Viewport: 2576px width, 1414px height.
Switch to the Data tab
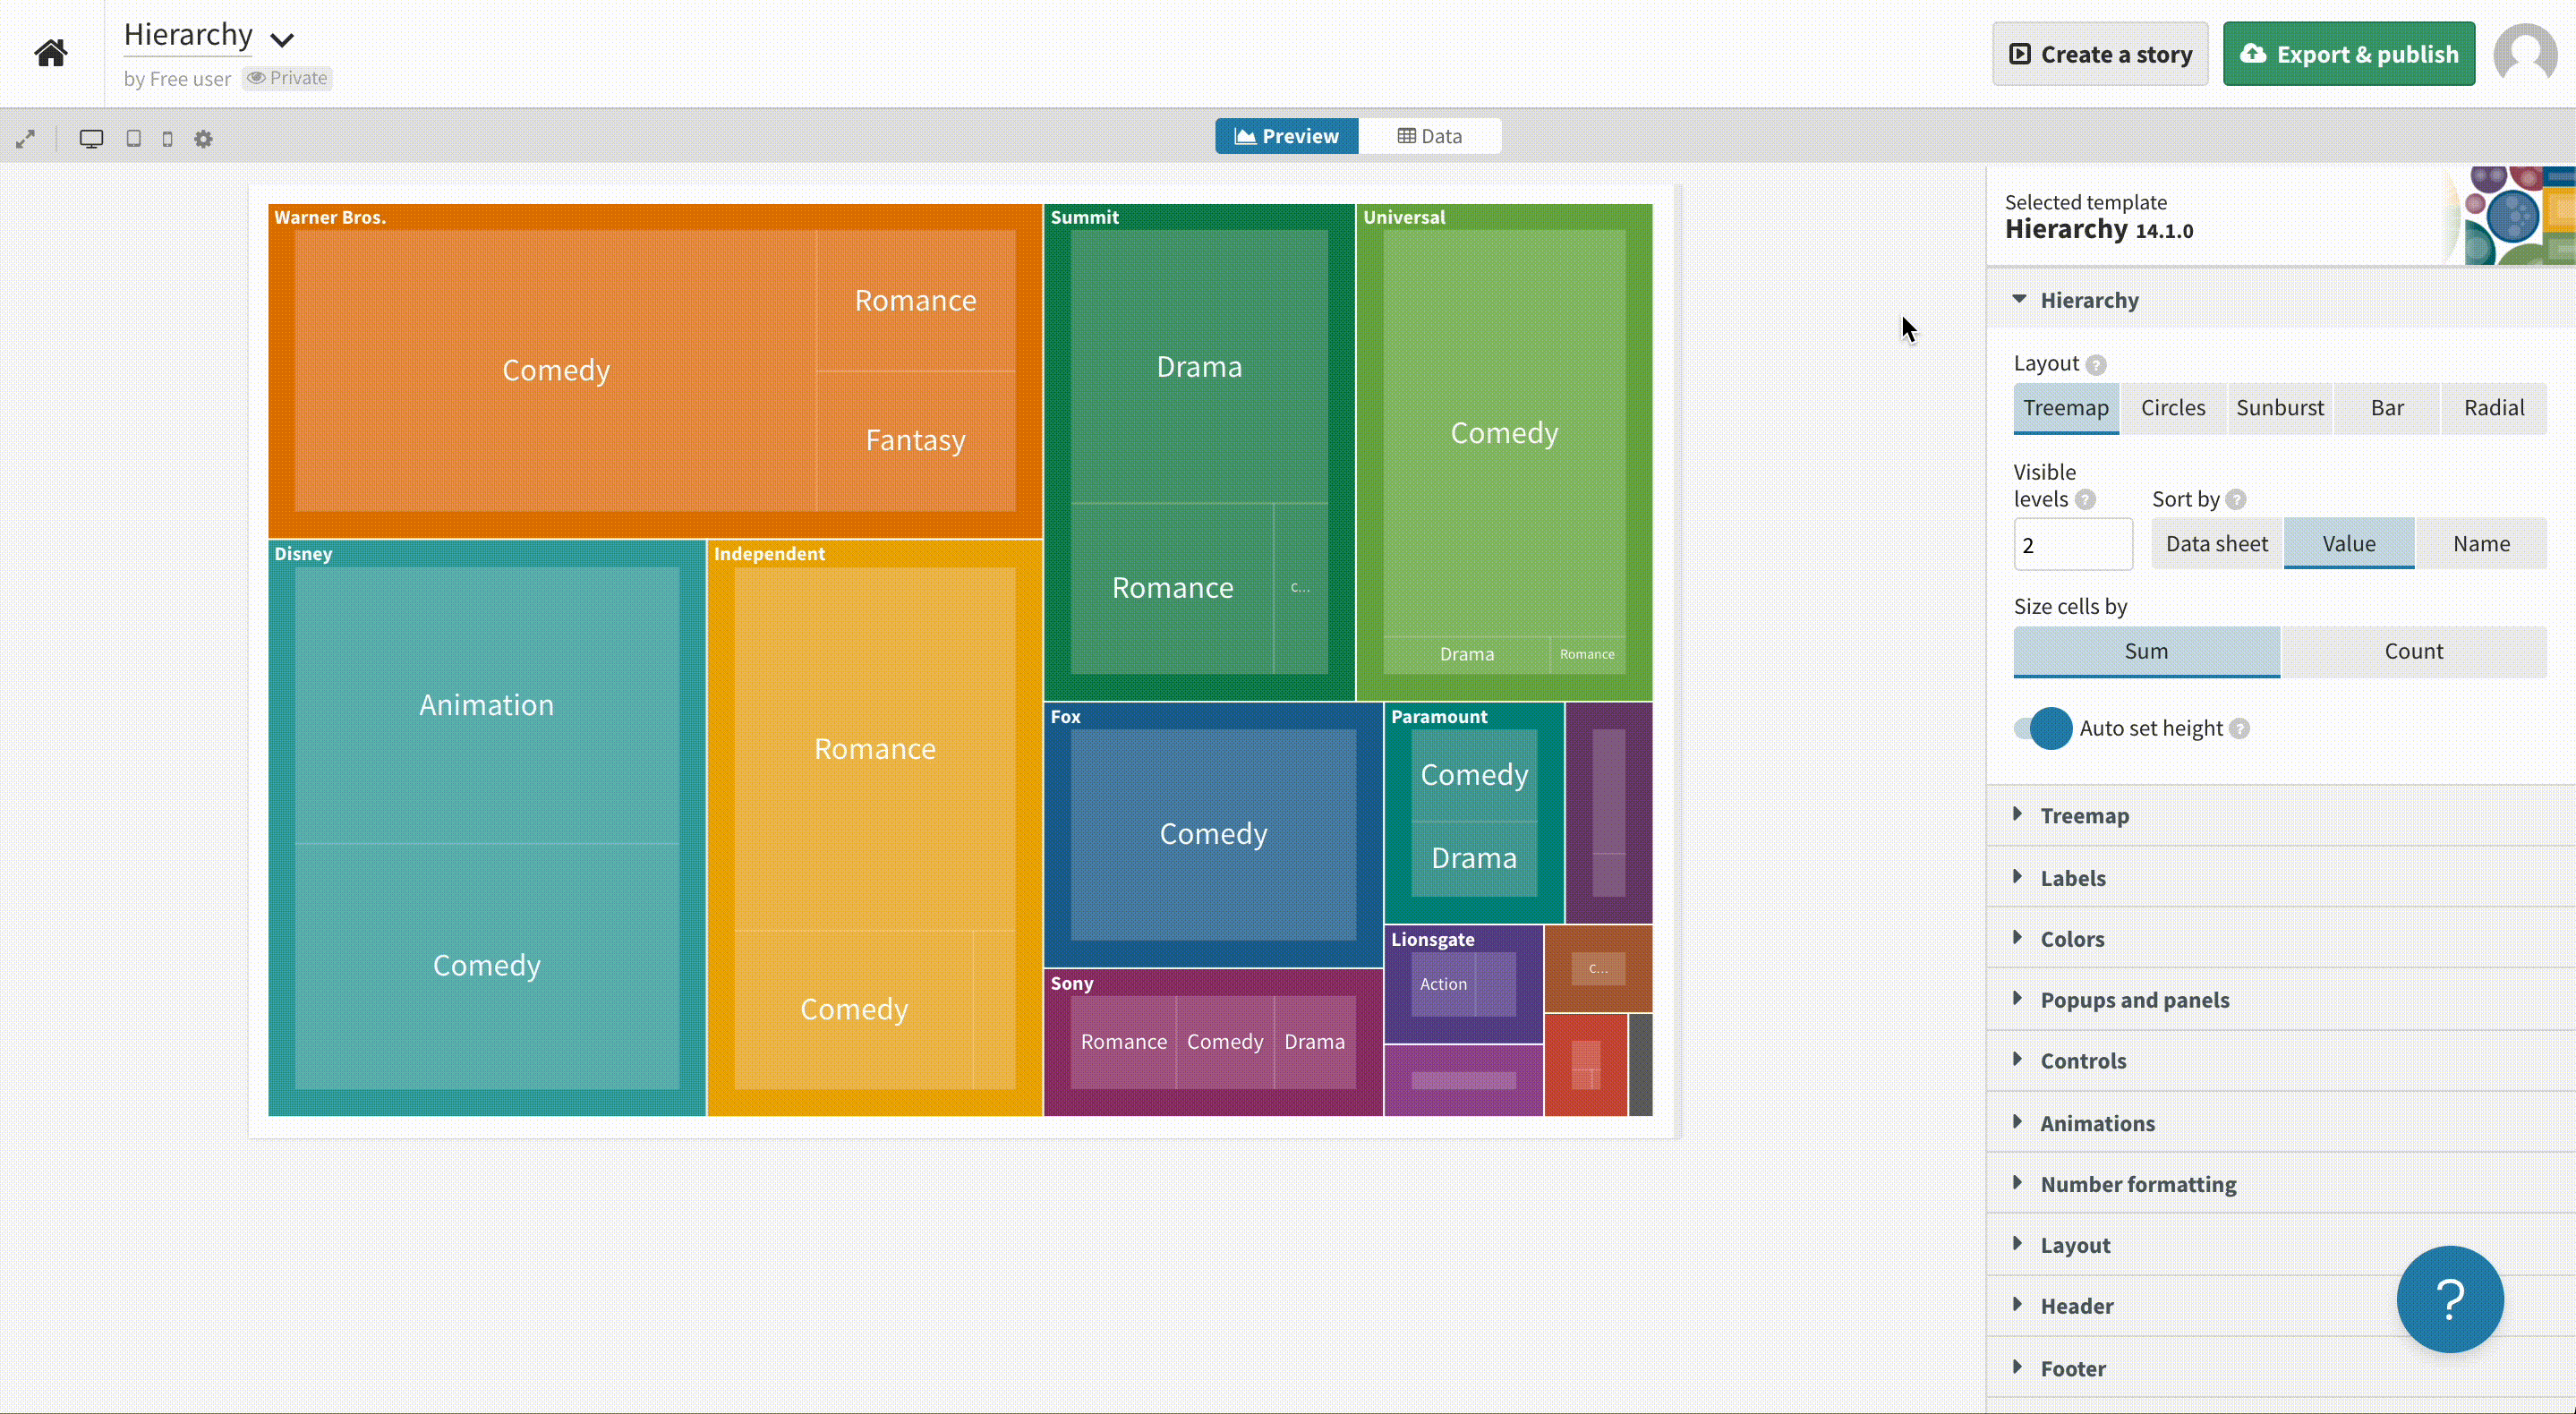[1429, 136]
